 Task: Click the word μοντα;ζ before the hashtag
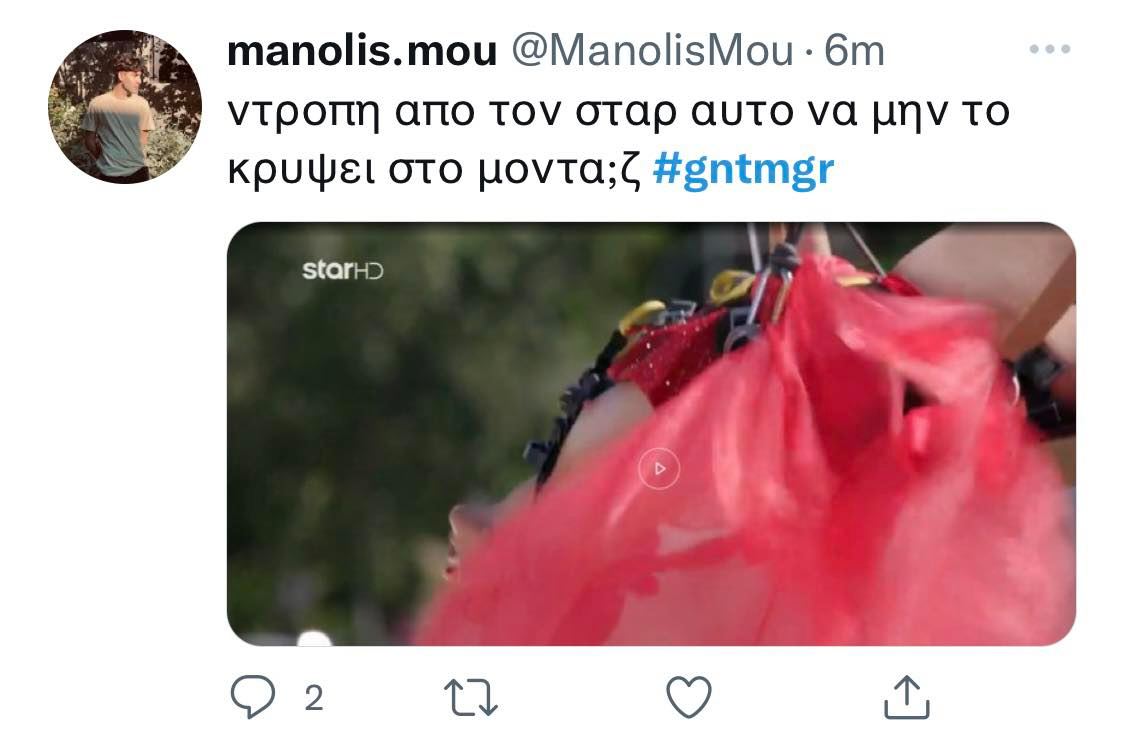point(559,172)
